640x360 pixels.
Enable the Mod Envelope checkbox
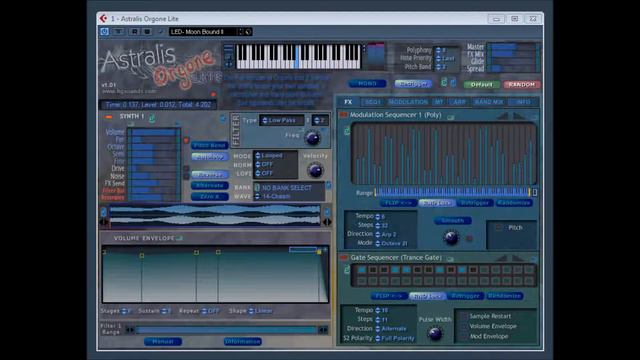pos(464,336)
